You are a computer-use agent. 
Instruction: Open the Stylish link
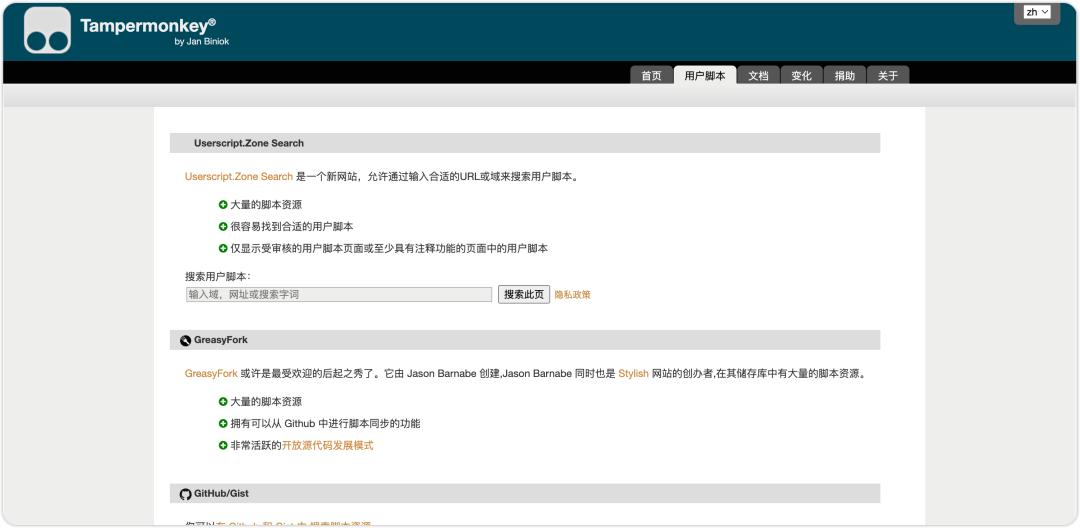pyautogui.click(x=634, y=374)
